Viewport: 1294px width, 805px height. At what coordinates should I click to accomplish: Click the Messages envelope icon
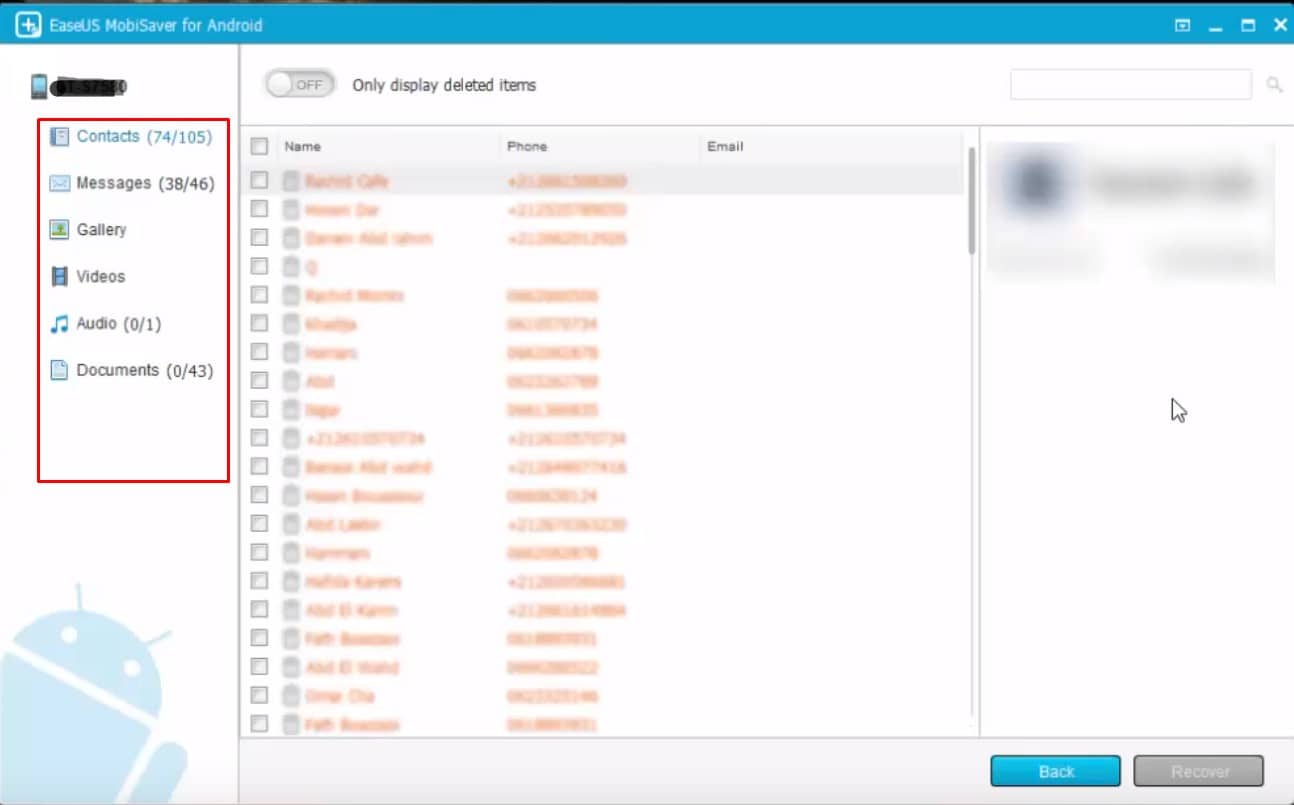click(59, 183)
